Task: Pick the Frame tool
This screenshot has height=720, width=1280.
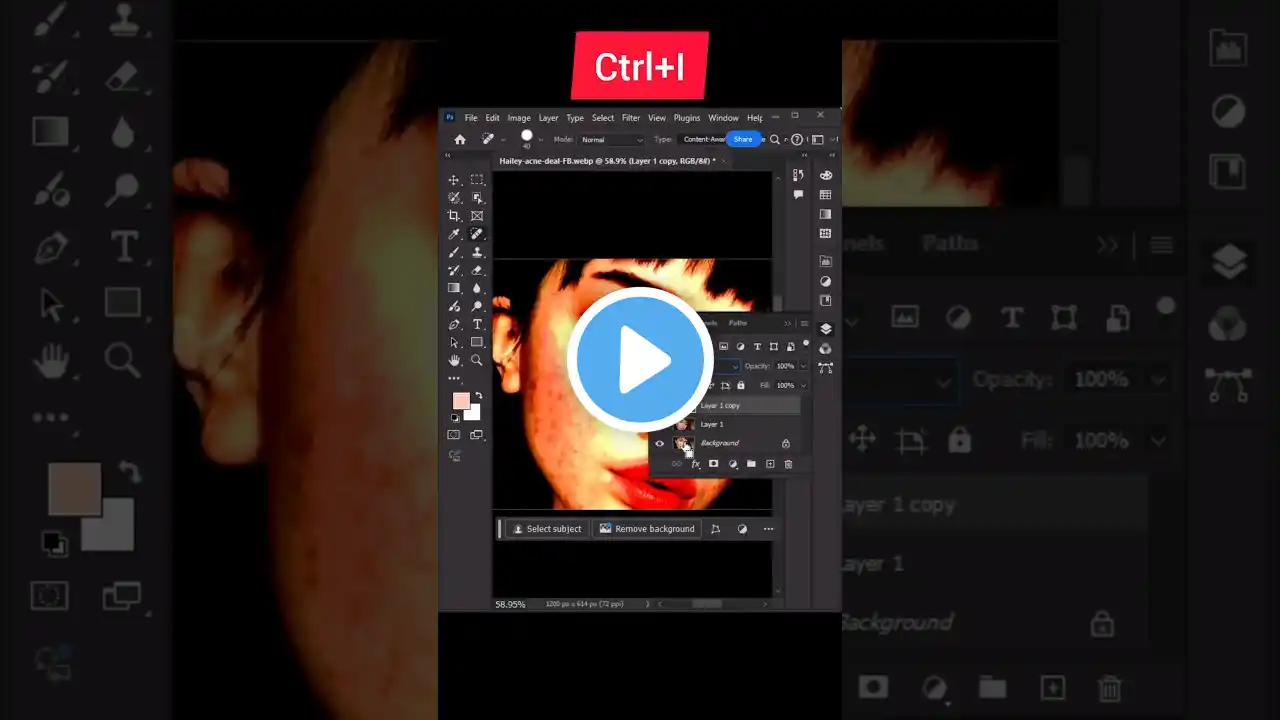Action: pyautogui.click(x=477, y=216)
